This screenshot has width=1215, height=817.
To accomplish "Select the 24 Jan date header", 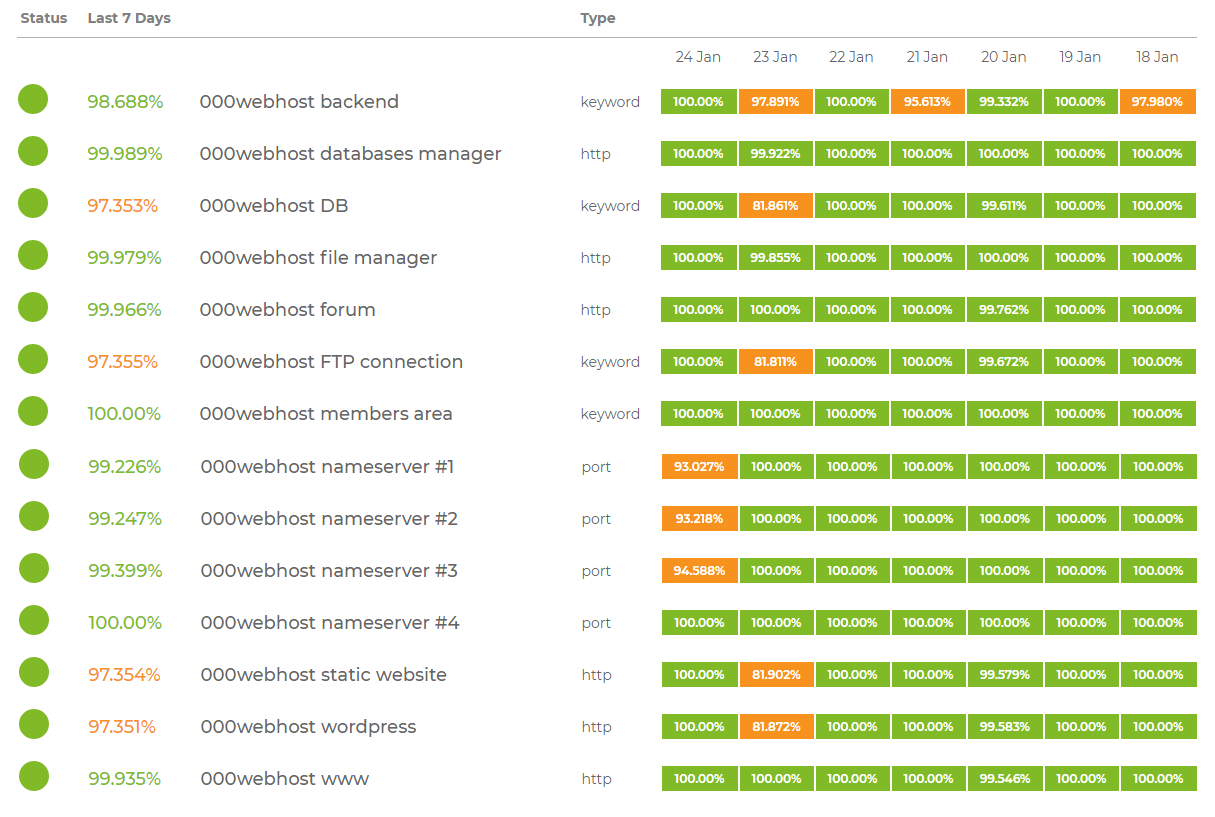I will [x=698, y=57].
